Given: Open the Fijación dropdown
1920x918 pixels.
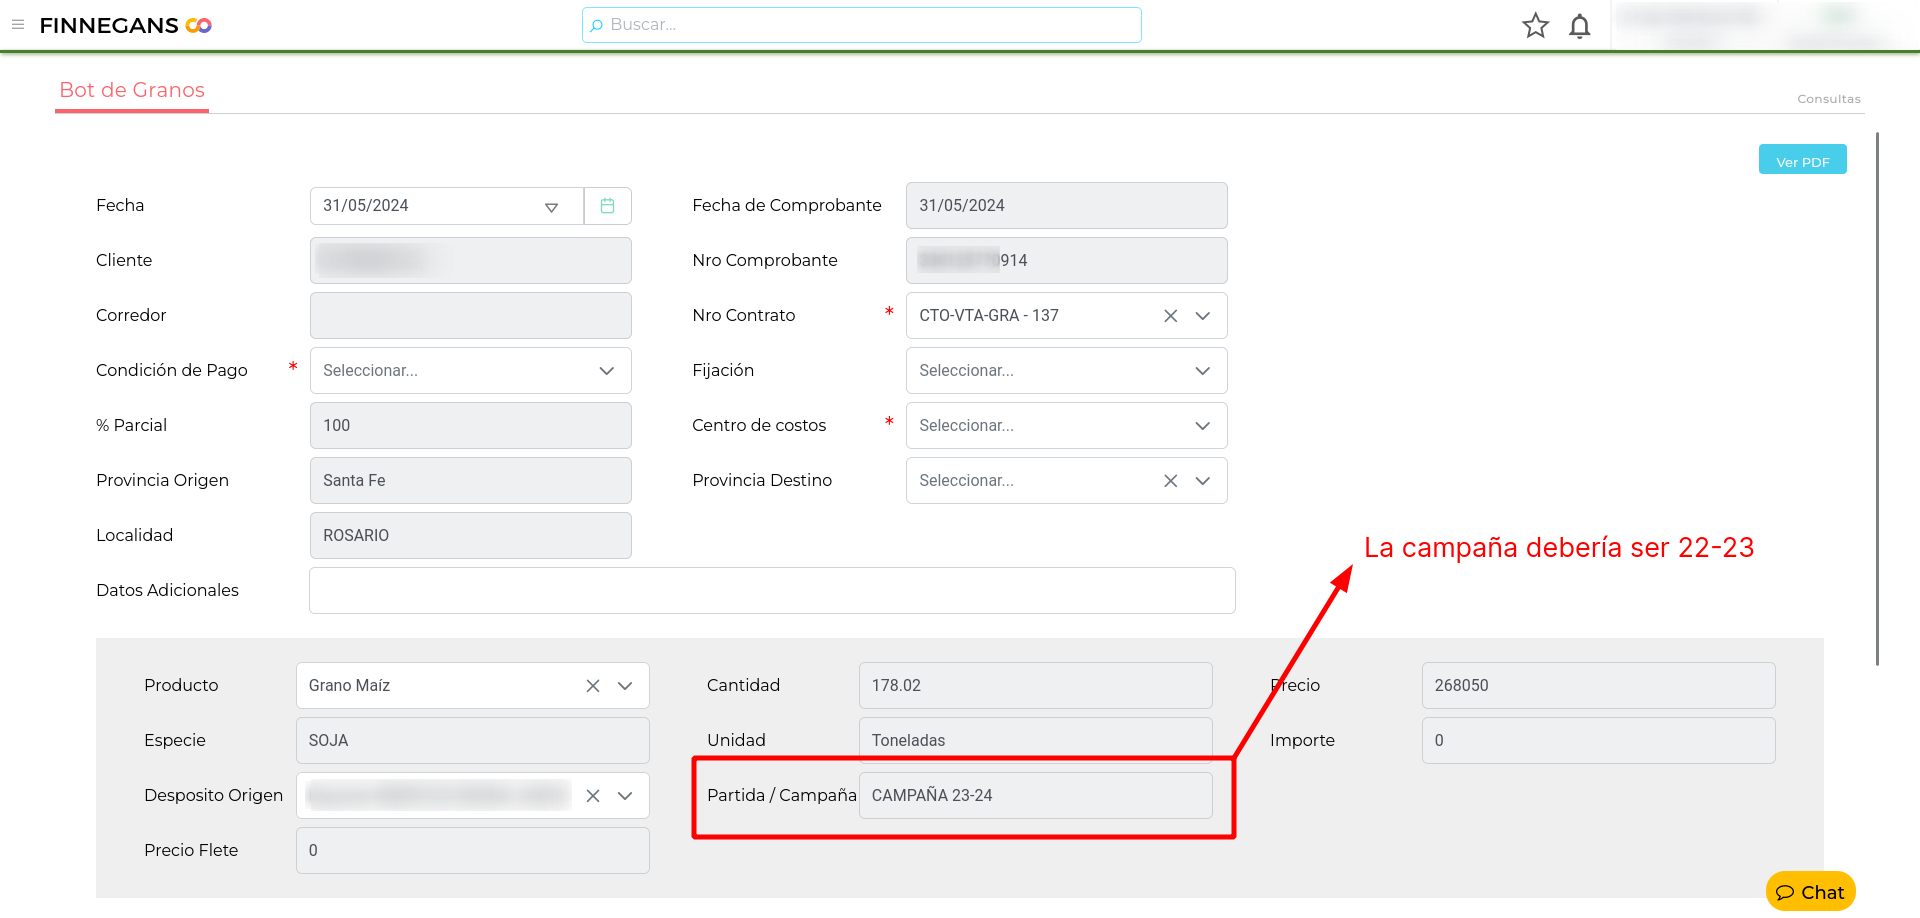Looking at the screenshot, I should pyautogui.click(x=1202, y=371).
